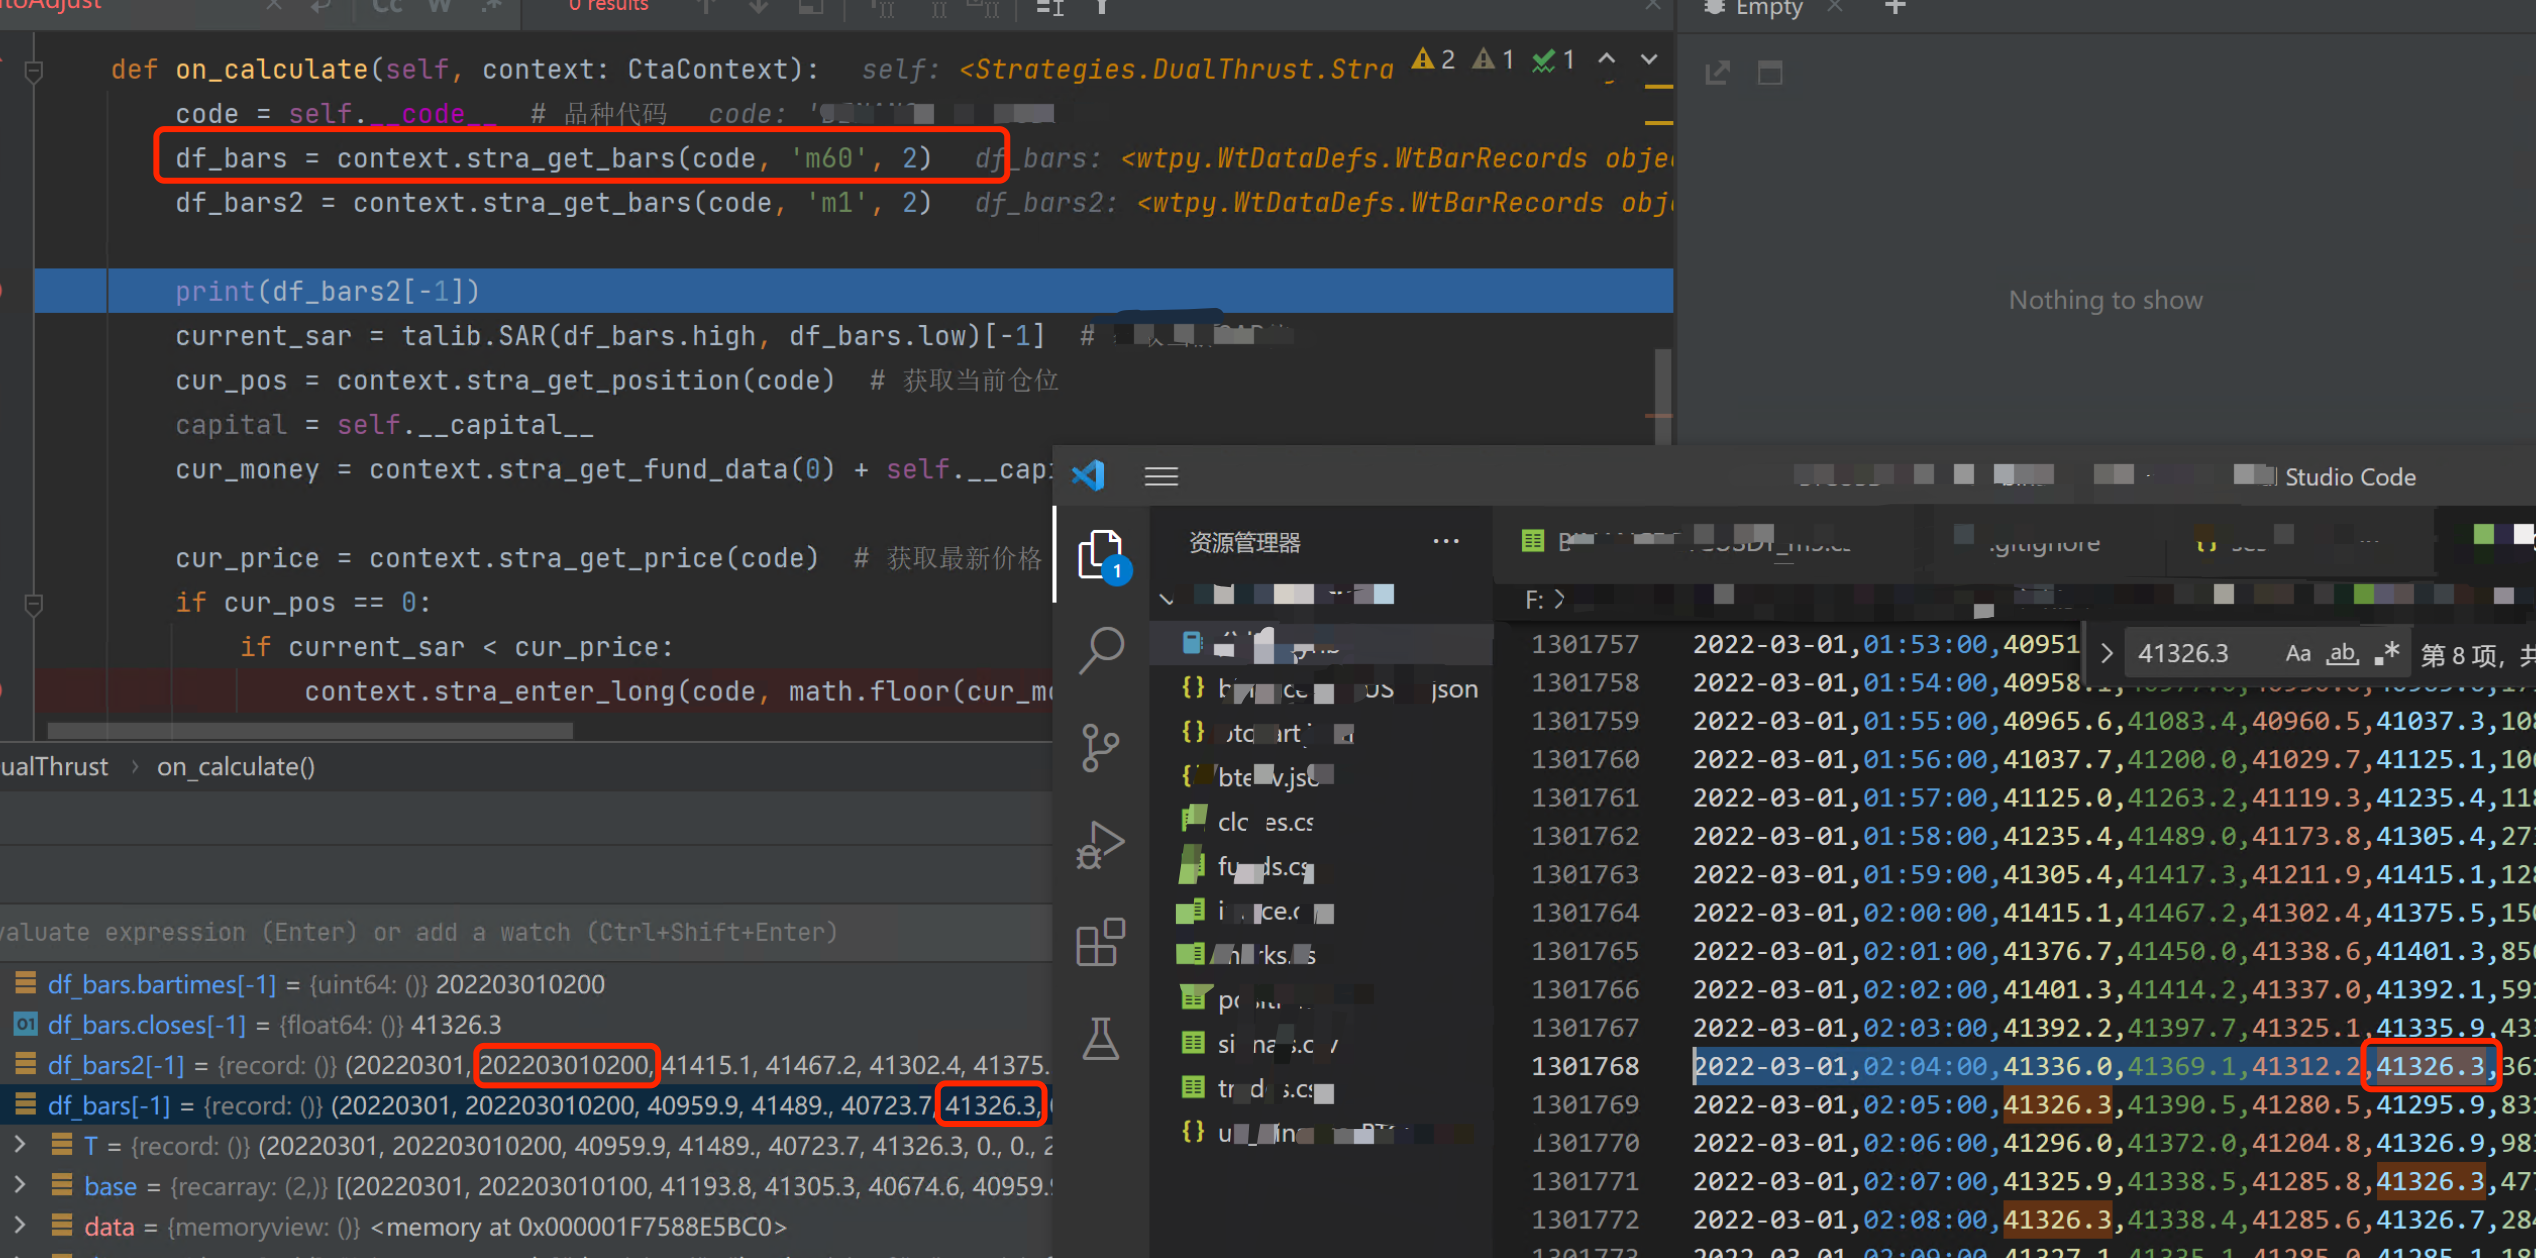Select the Explorer icon with badge 1
The image size is (2536, 1258).
pyautogui.click(x=1101, y=553)
